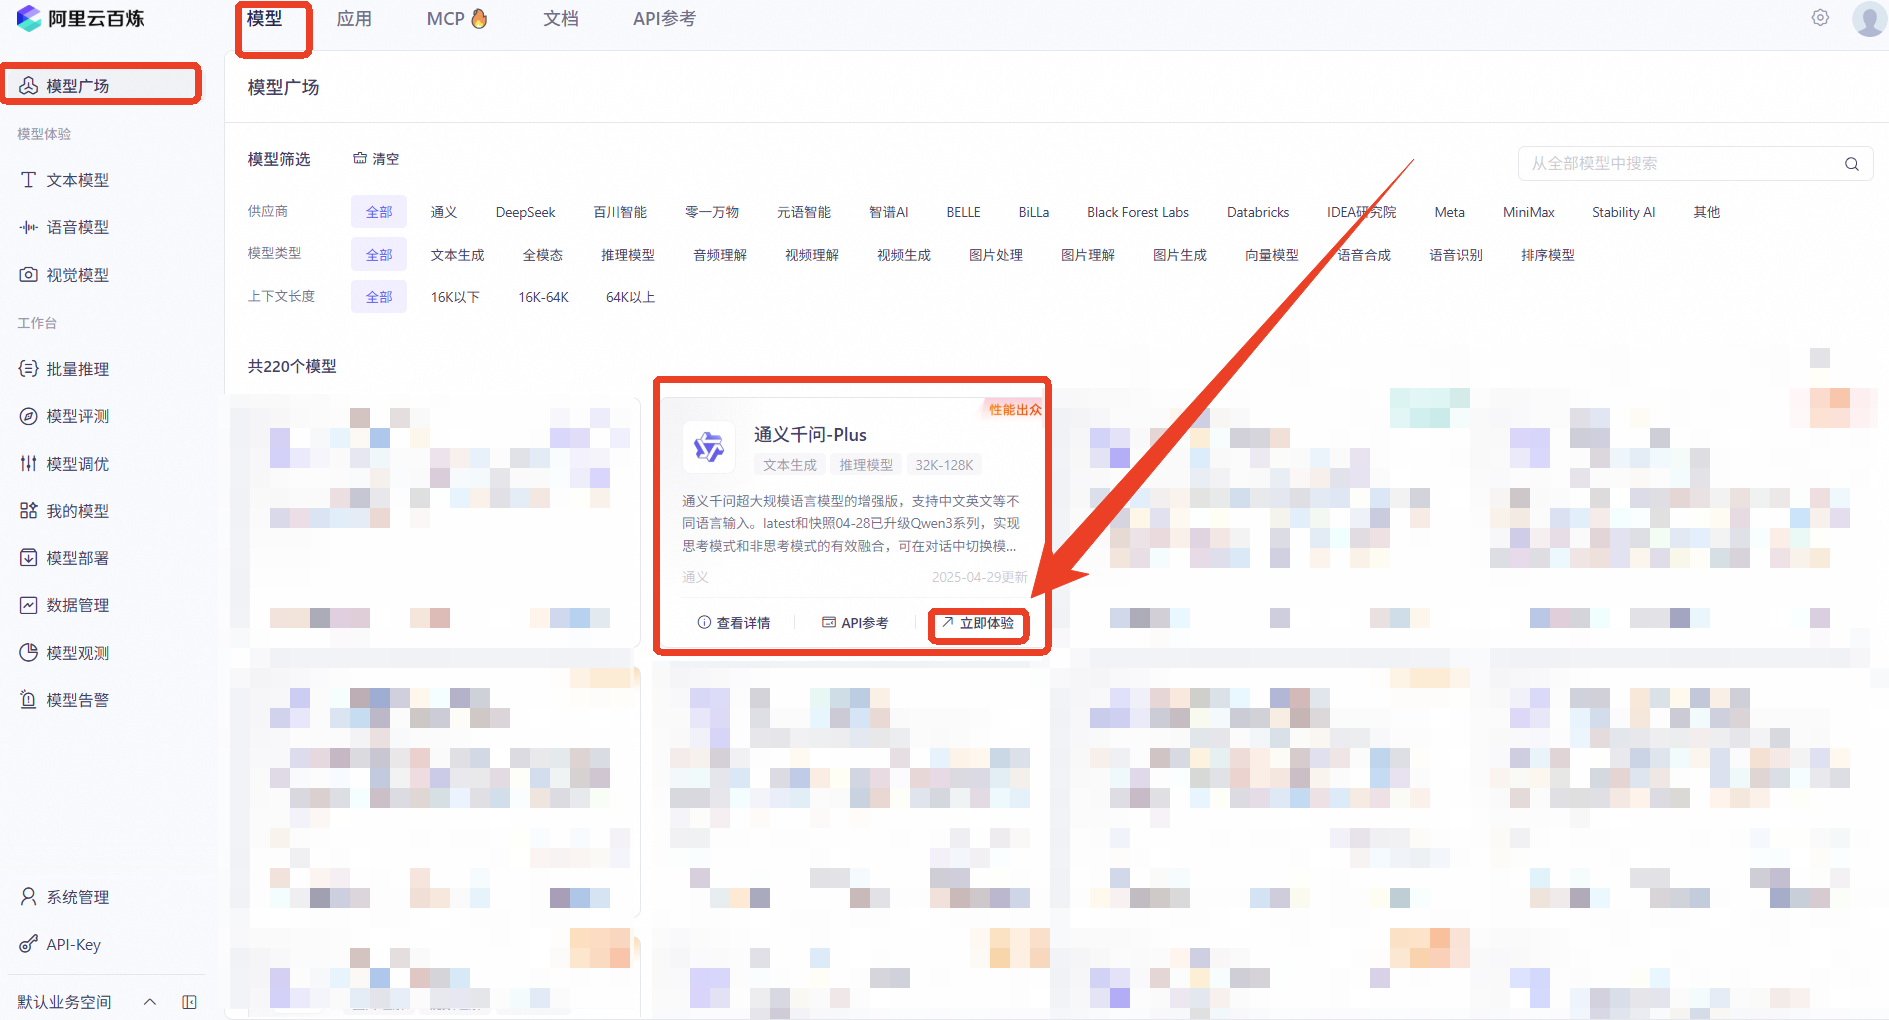The image size is (1889, 1020).
Task: Filter provider by 智谱AI
Action: click(x=889, y=212)
